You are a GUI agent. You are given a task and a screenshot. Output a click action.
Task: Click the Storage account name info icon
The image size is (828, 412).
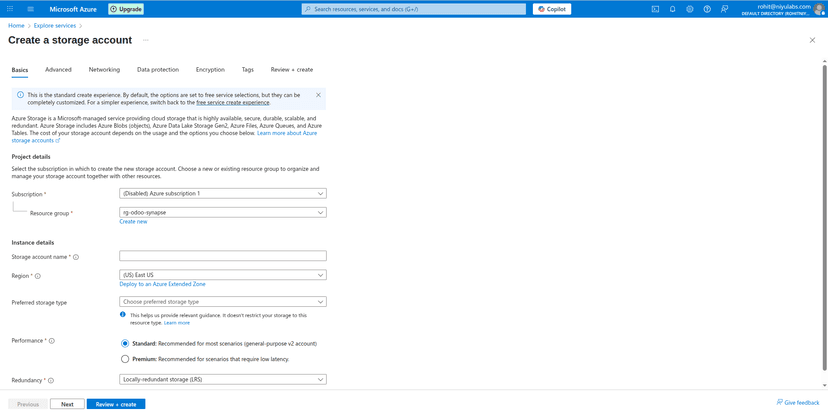coord(76,257)
